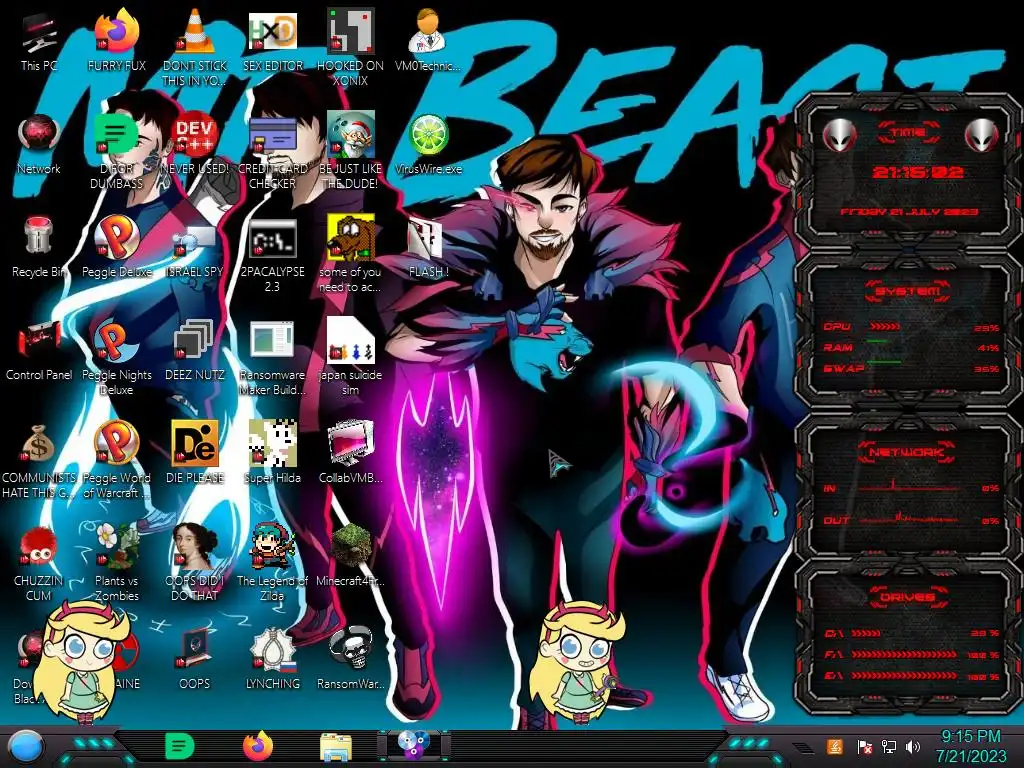Open File Explorer from the taskbar
Image resolution: width=1024 pixels, height=768 pixels.
(336, 748)
